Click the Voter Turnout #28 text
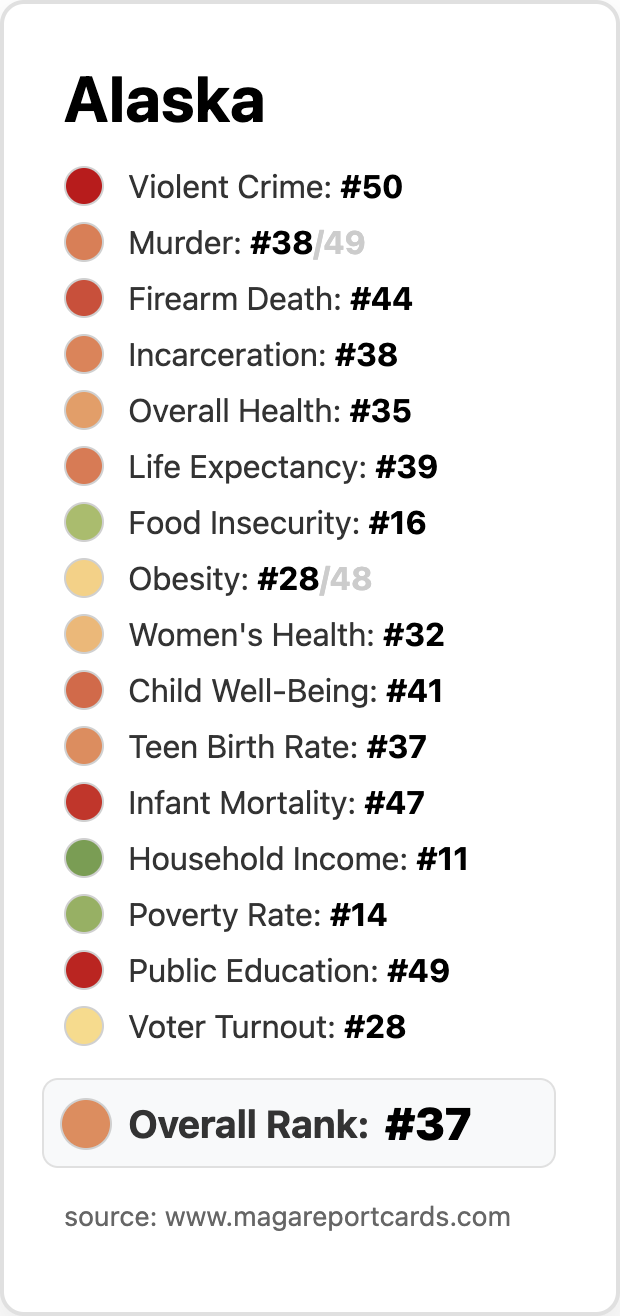The height and width of the screenshot is (1316, 620). (x=267, y=1027)
